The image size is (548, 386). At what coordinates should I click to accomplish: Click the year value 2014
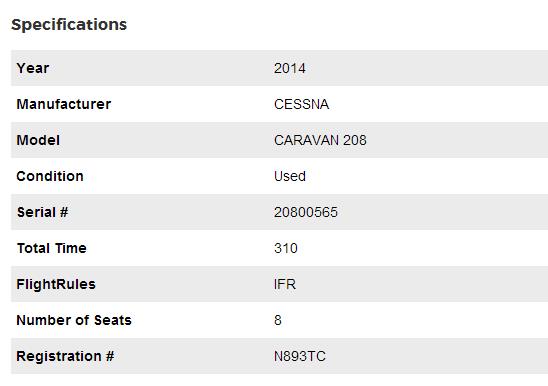click(290, 68)
